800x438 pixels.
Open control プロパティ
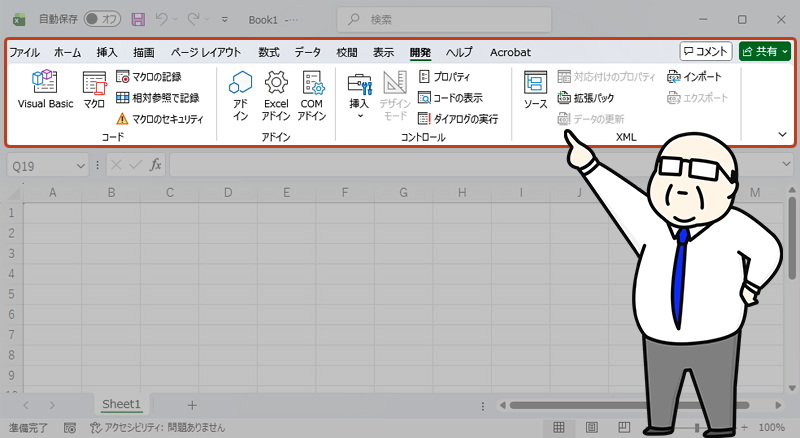pos(444,77)
